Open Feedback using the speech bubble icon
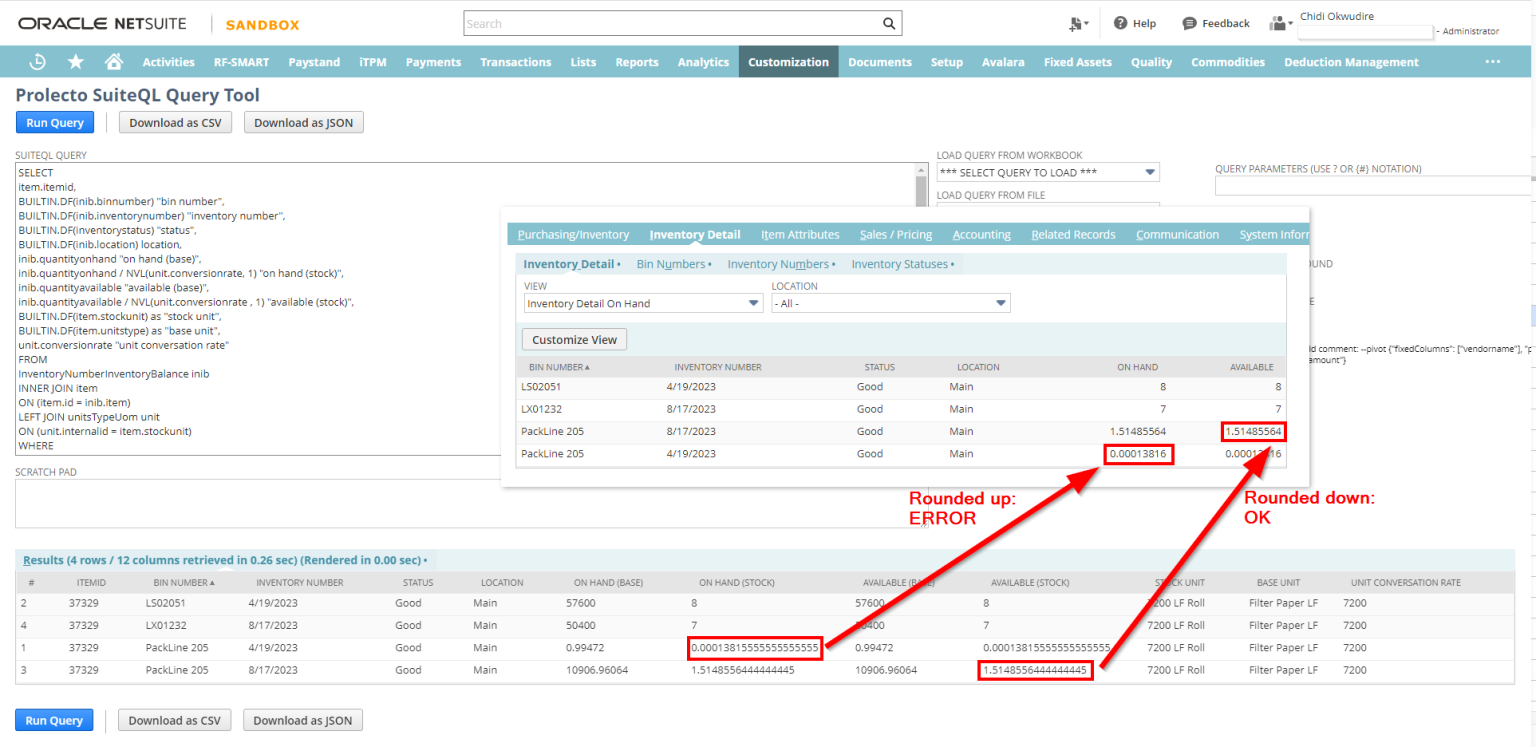 click(1188, 23)
